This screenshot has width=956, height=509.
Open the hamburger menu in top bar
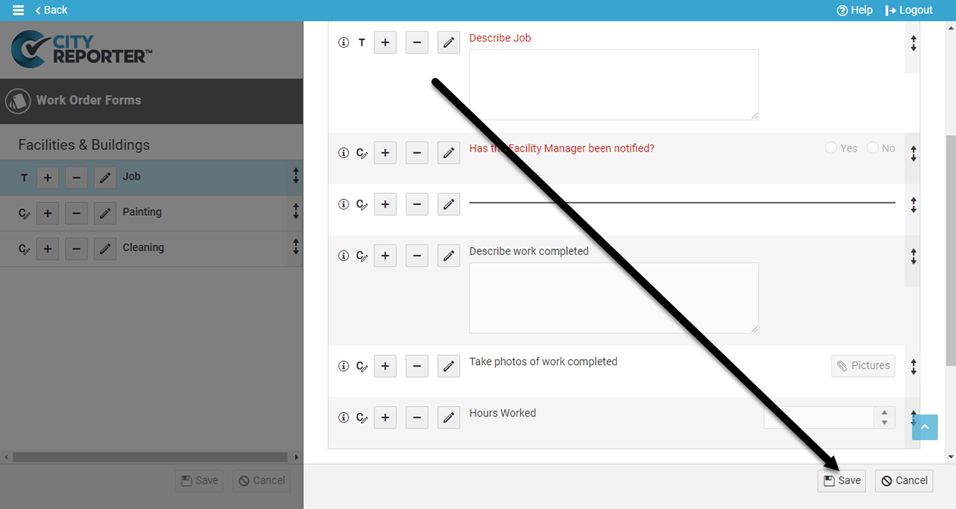click(x=17, y=10)
